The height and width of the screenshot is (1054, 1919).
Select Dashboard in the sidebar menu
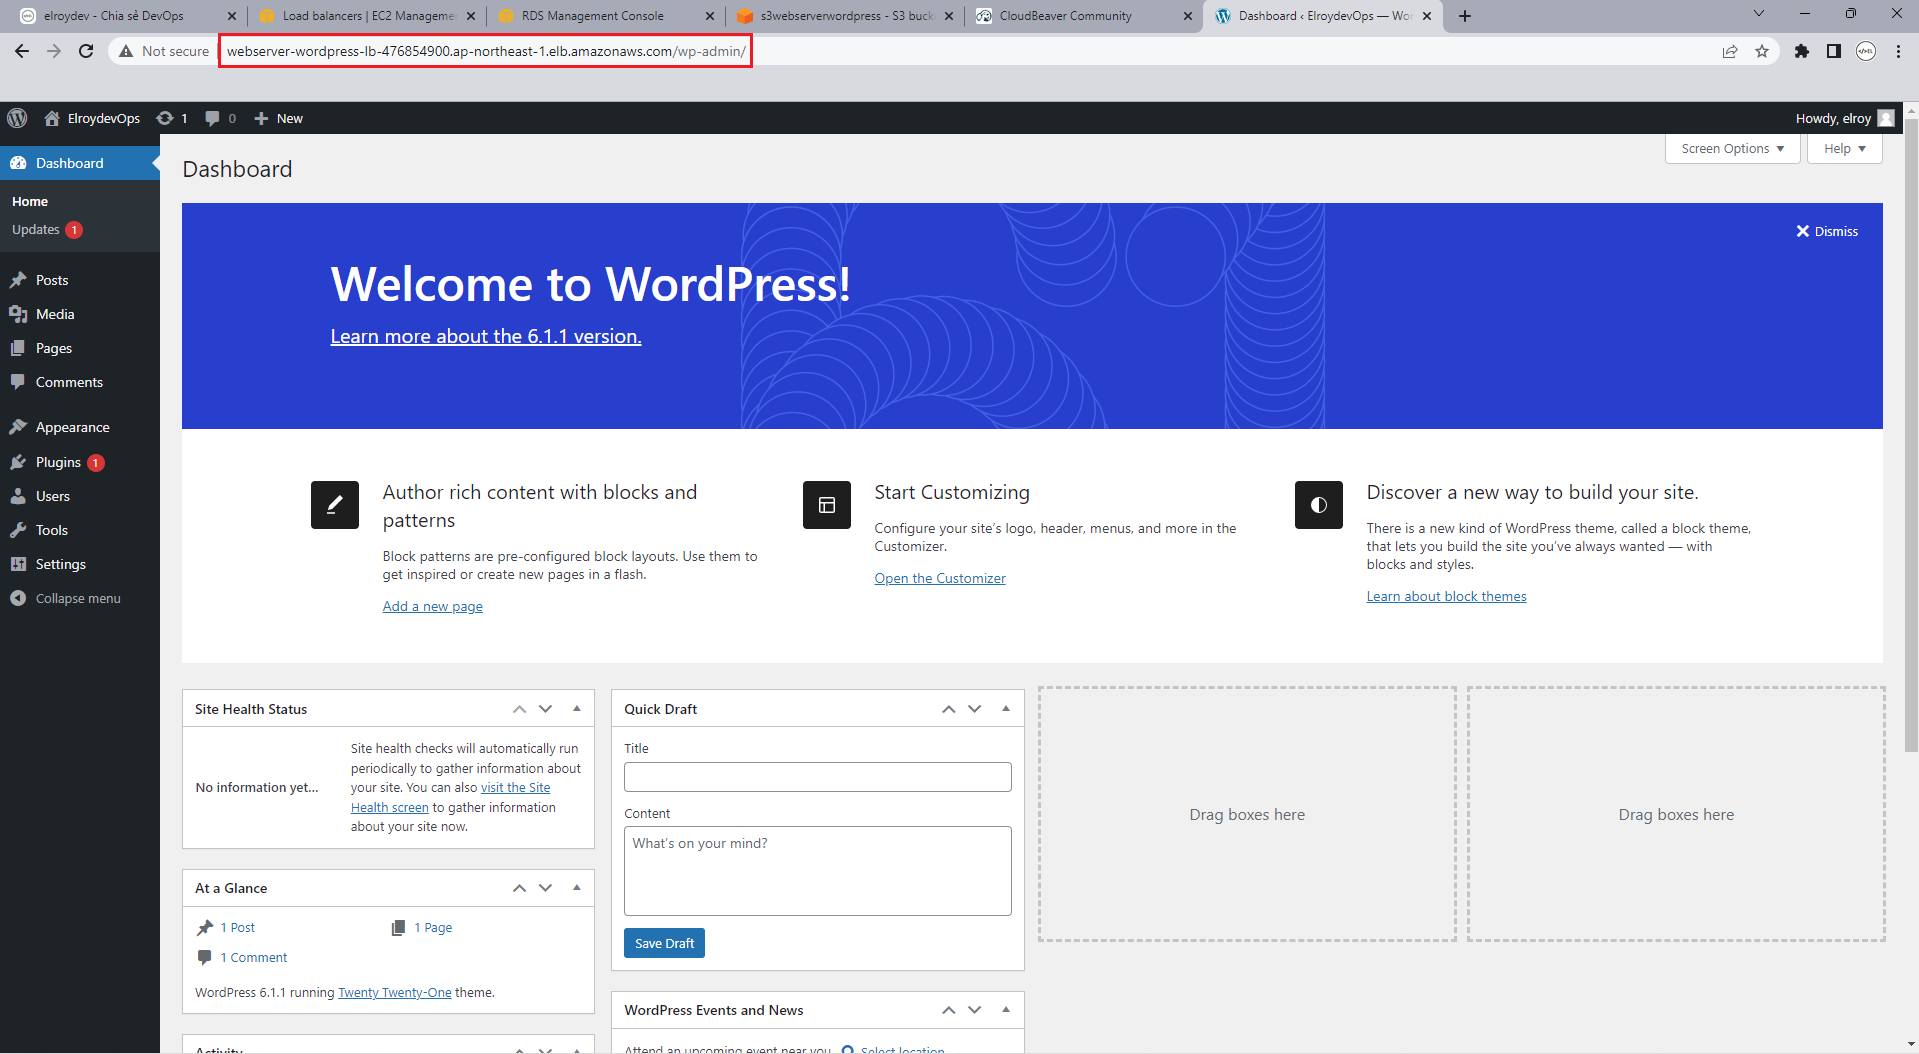pos(80,163)
